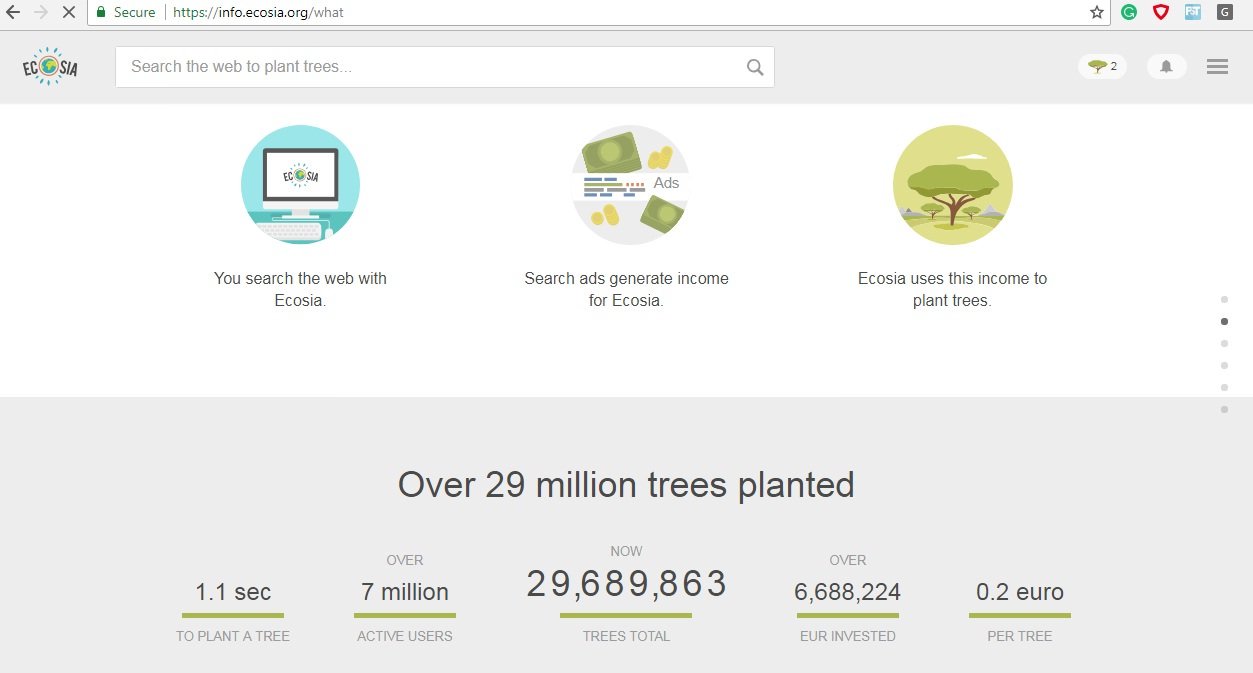Click the address bar URL
The height and width of the screenshot is (673, 1253).
(258, 13)
